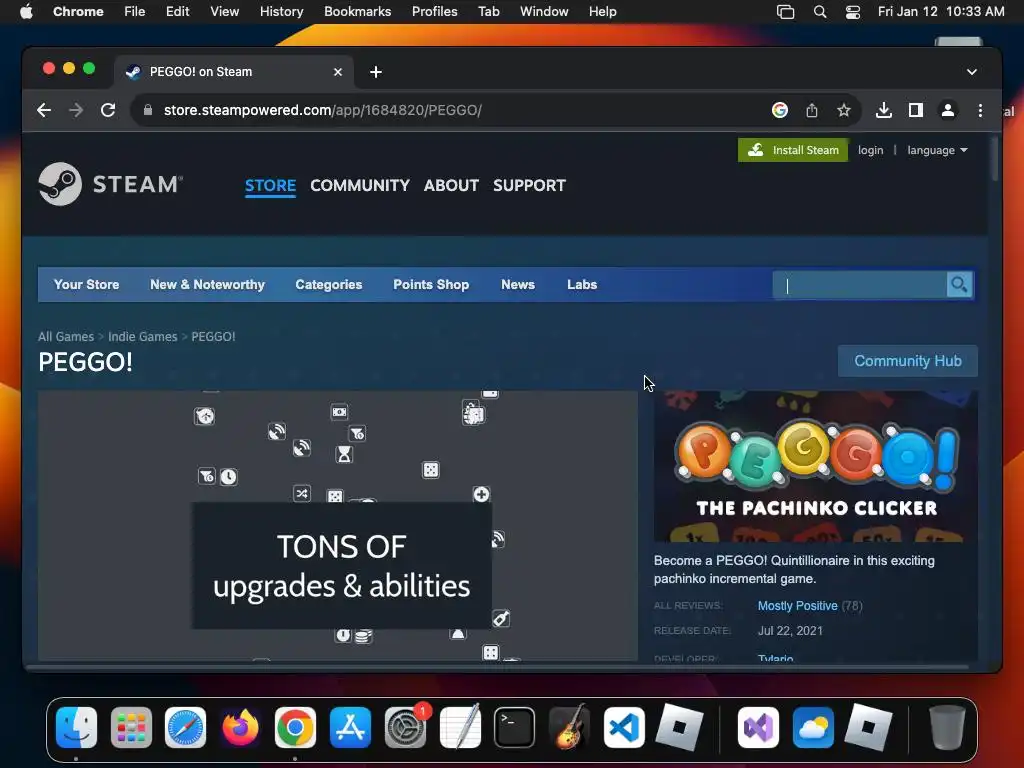Open Terminal from the Dock
This screenshot has height=768, width=1024.
click(x=515, y=728)
